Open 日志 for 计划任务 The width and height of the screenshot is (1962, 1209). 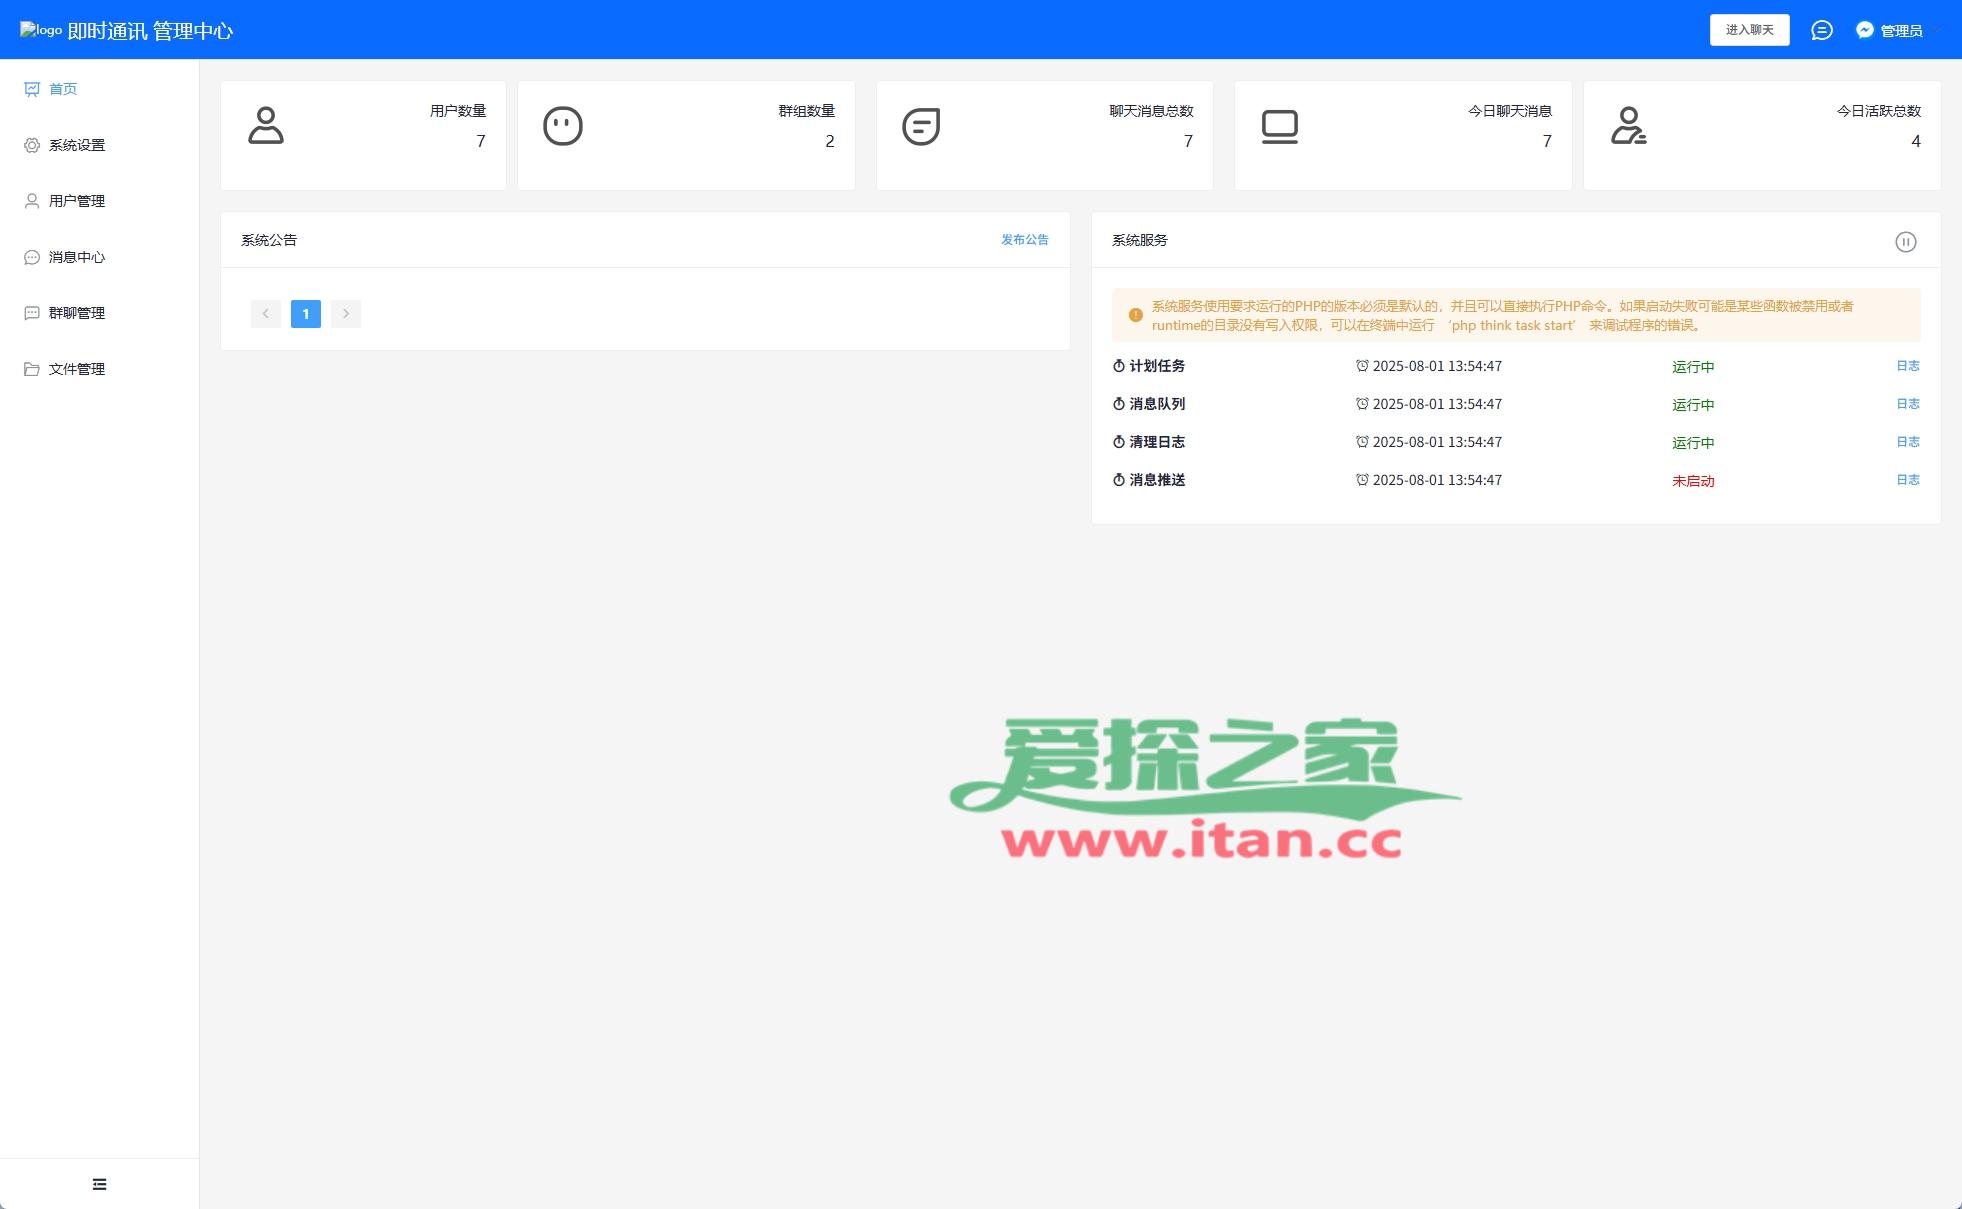[x=1908, y=366]
